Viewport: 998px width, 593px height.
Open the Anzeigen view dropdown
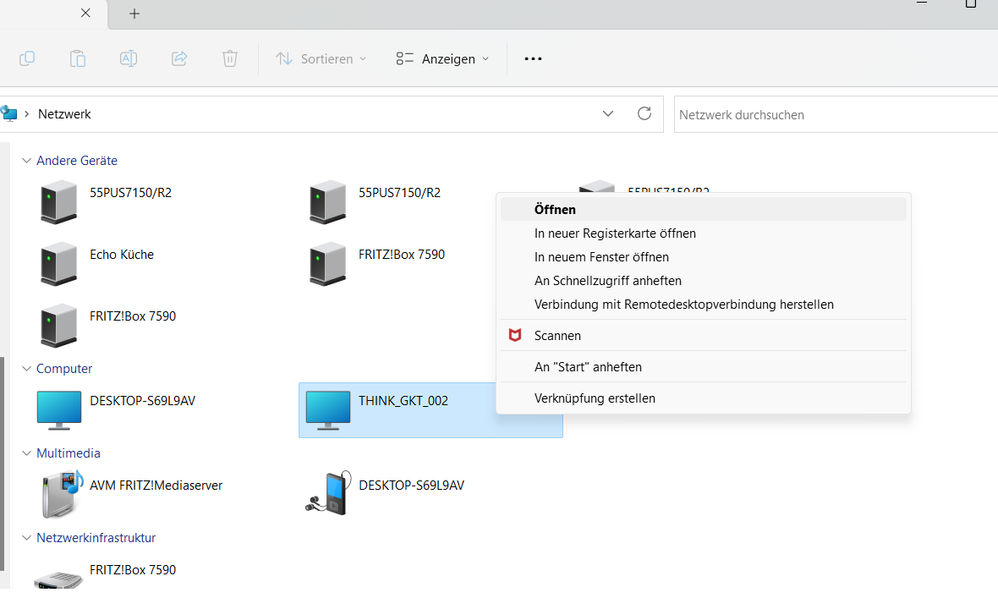443,59
